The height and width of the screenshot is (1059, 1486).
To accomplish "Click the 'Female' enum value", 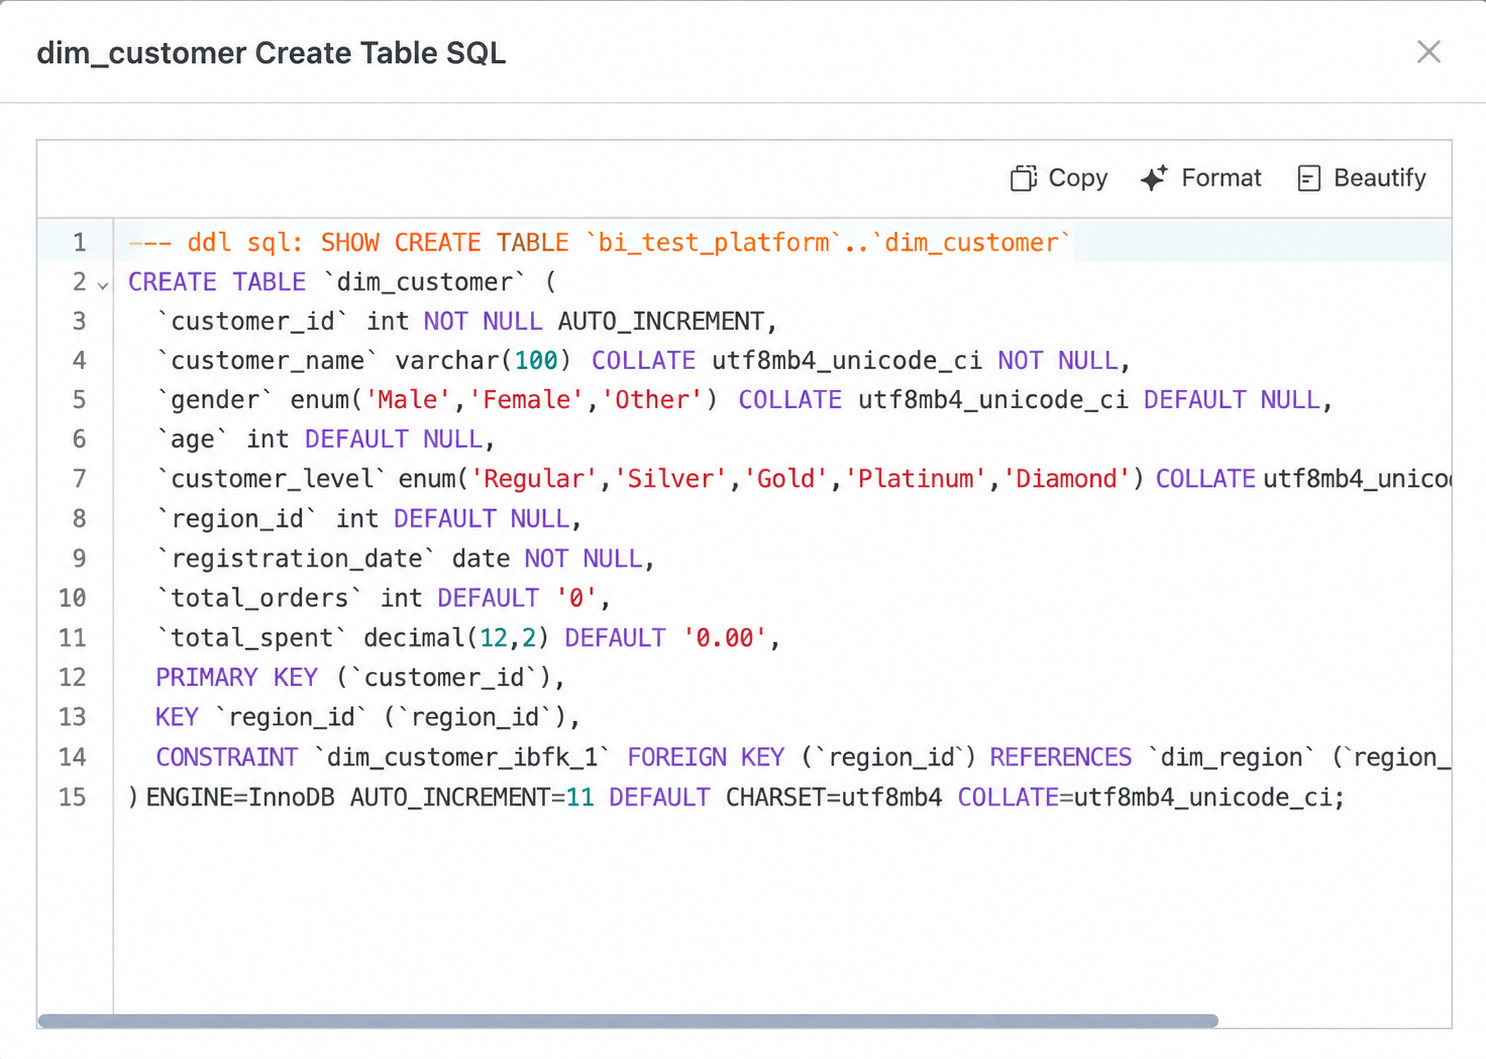I will click(x=527, y=400).
